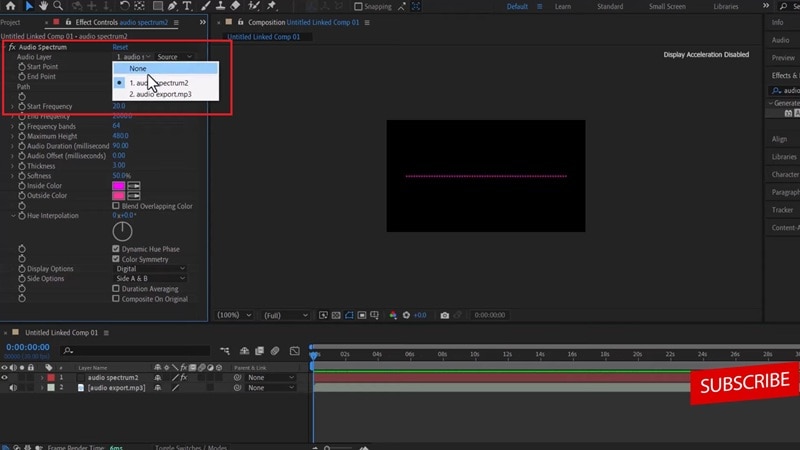
Task: Click the Outside Color swatch
Action: click(119, 195)
